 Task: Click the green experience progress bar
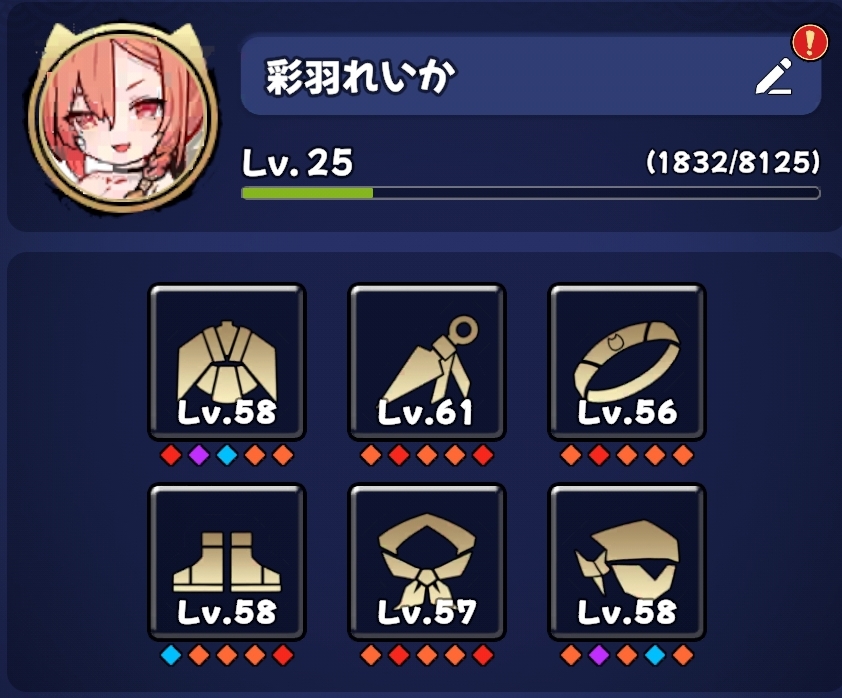(531, 193)
